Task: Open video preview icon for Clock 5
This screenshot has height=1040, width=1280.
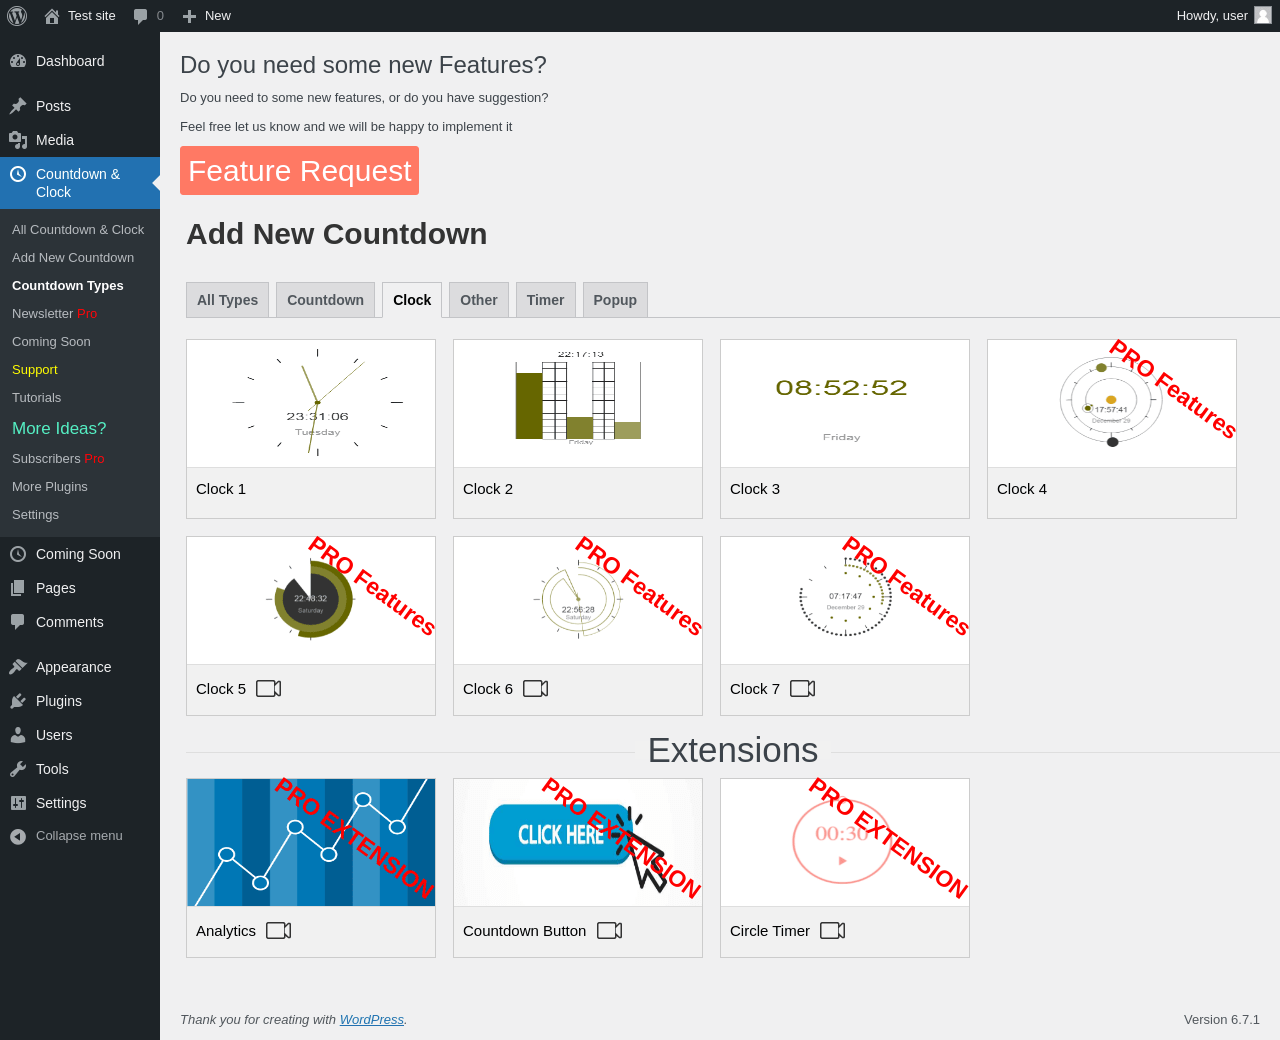Action: point(268,689)
